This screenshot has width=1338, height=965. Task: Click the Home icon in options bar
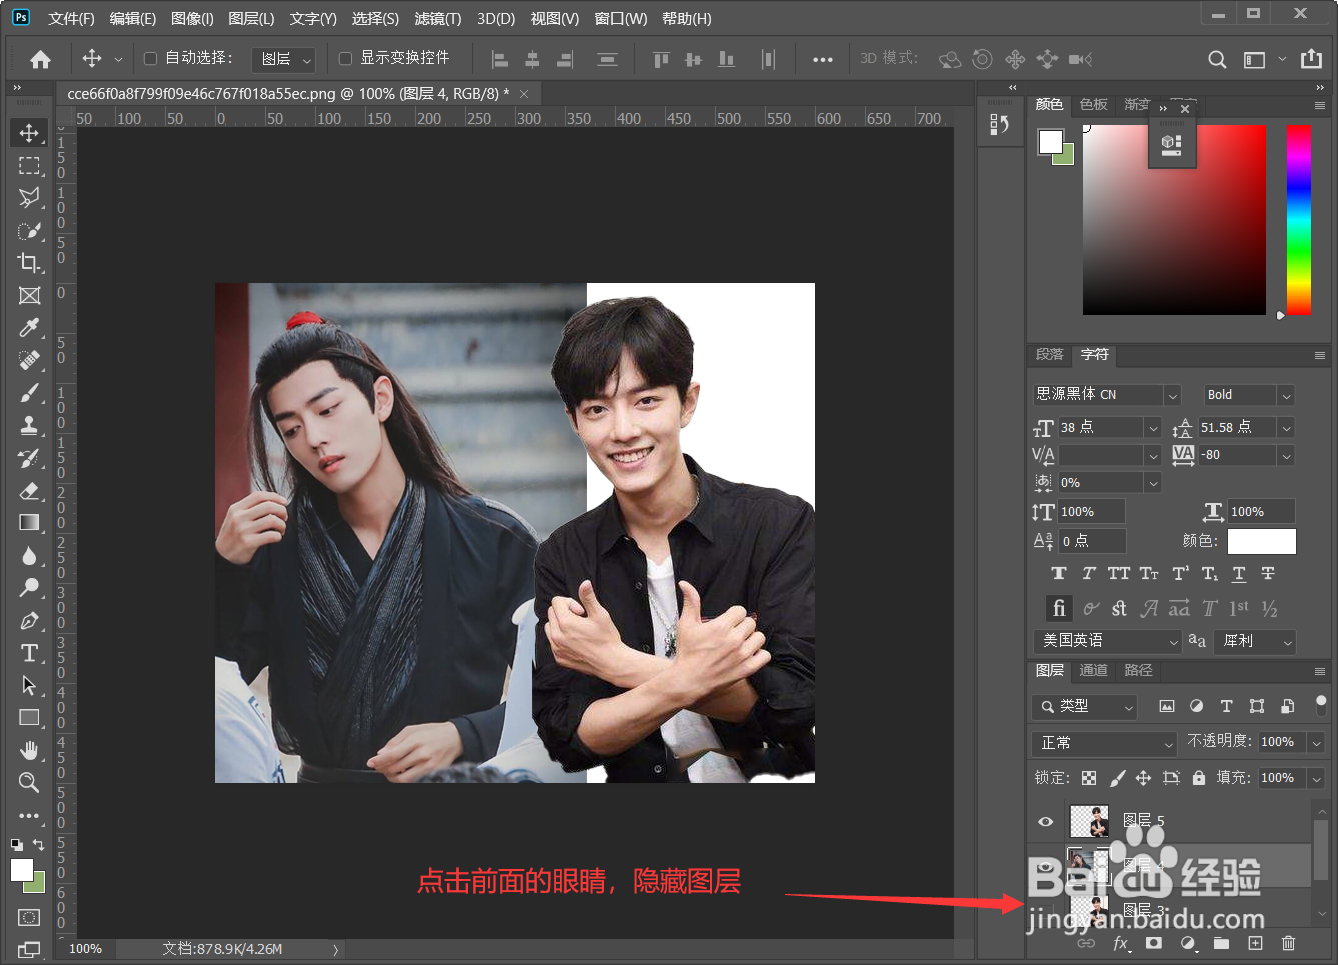tap(40, 59)
